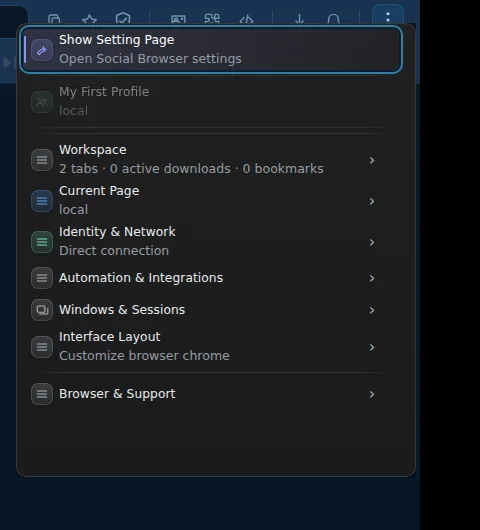Click 'Customize browser chrome' subtitle
Screen dimensions: 480x530
[144, 356]
